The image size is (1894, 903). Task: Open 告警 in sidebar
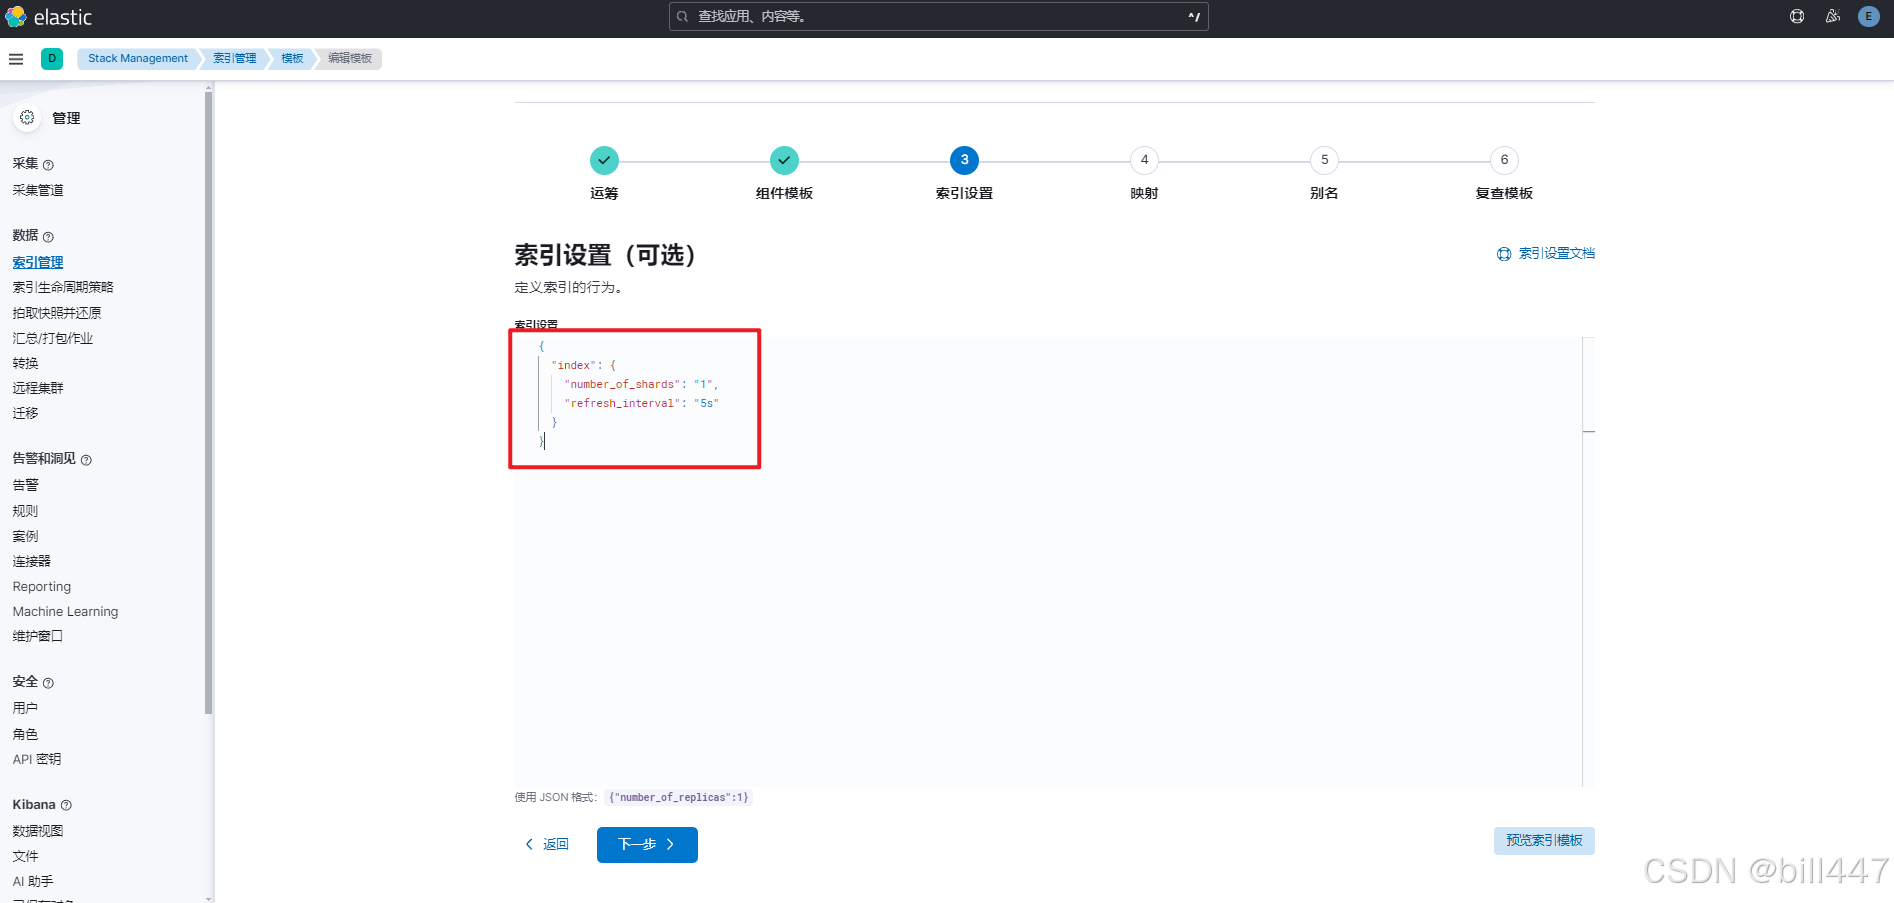[x=25, y=485]
